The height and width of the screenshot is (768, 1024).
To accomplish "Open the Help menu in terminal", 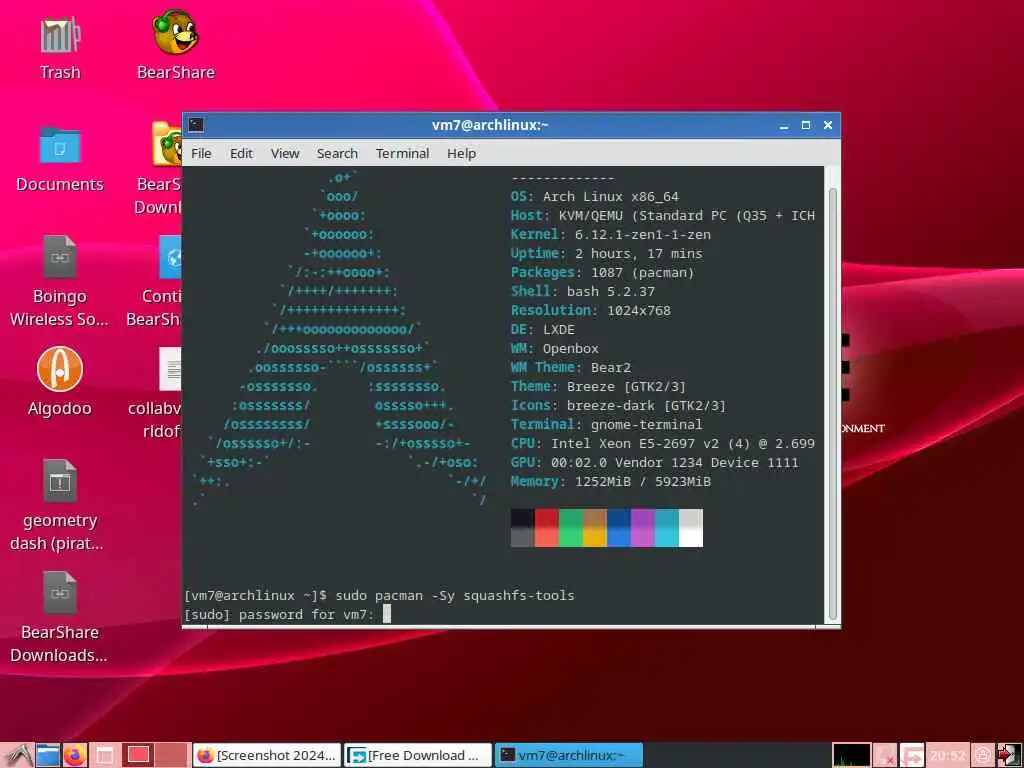I will pyautogui.click(x=461, y=153).
